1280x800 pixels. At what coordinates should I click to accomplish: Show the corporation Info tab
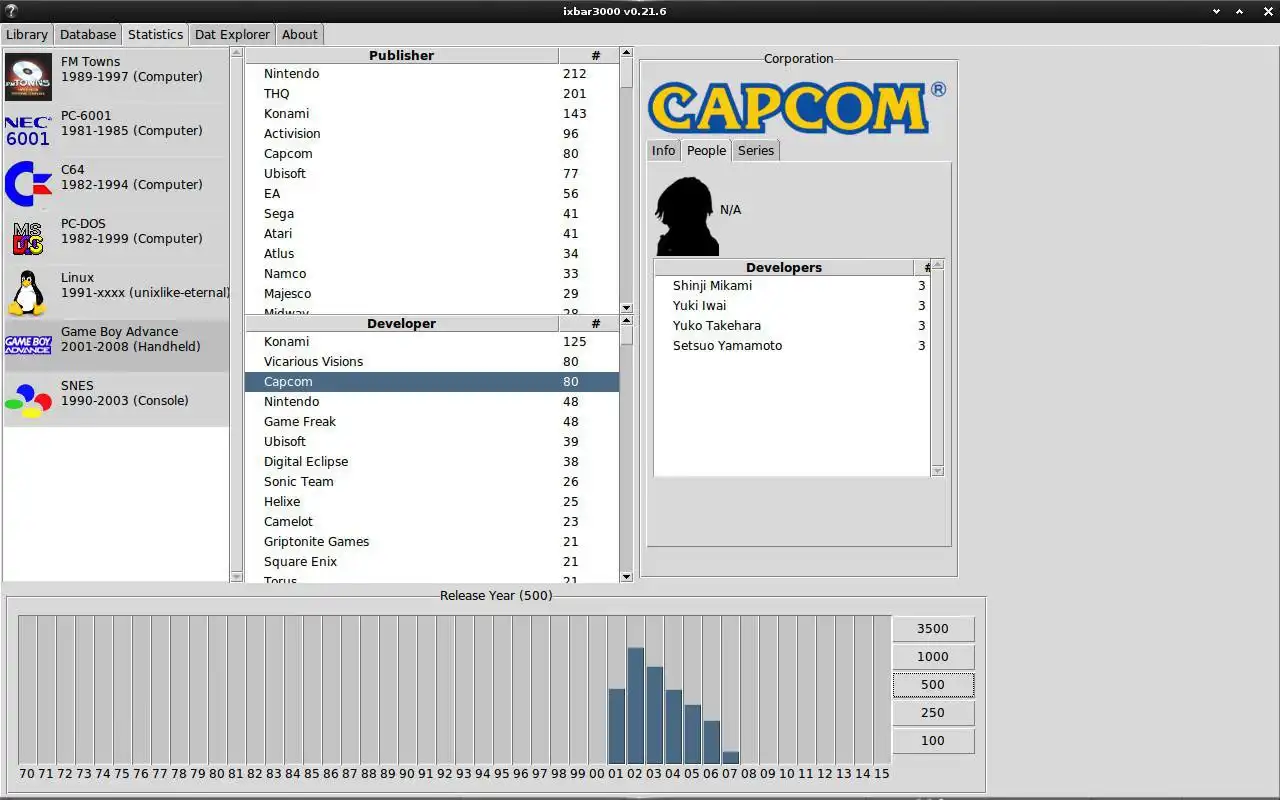[664, 150]
